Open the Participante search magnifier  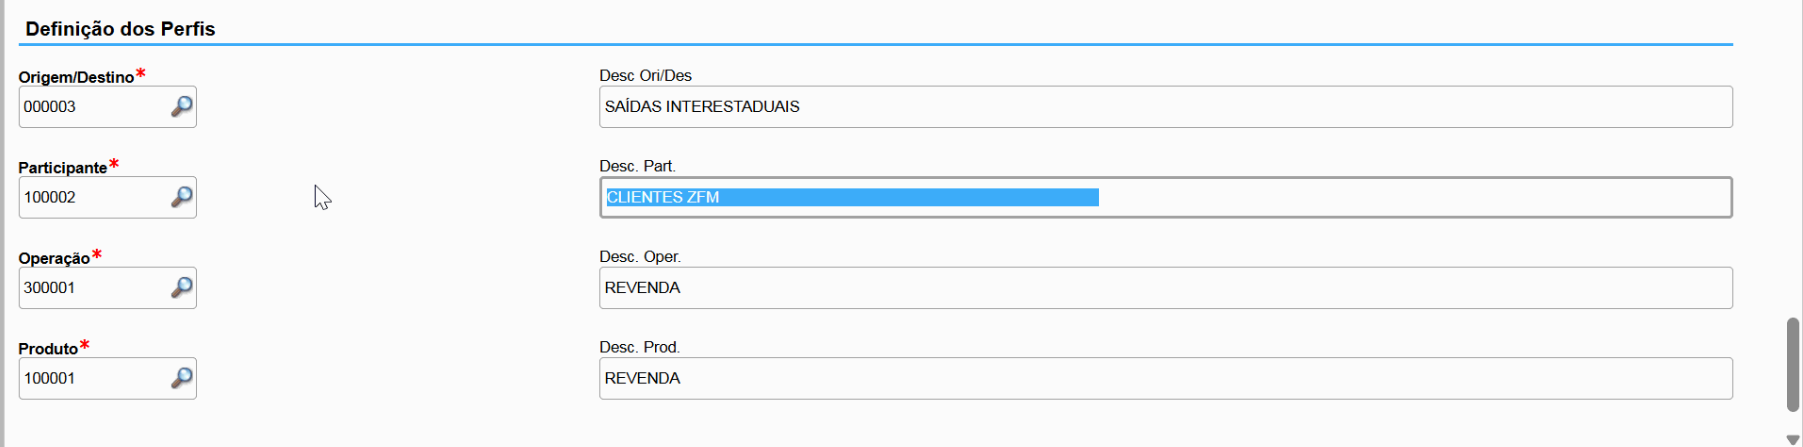pos(181,197)
